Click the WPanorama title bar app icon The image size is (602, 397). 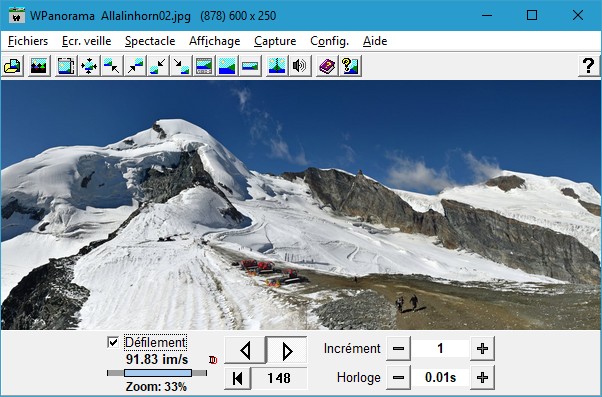coord(17,15)
